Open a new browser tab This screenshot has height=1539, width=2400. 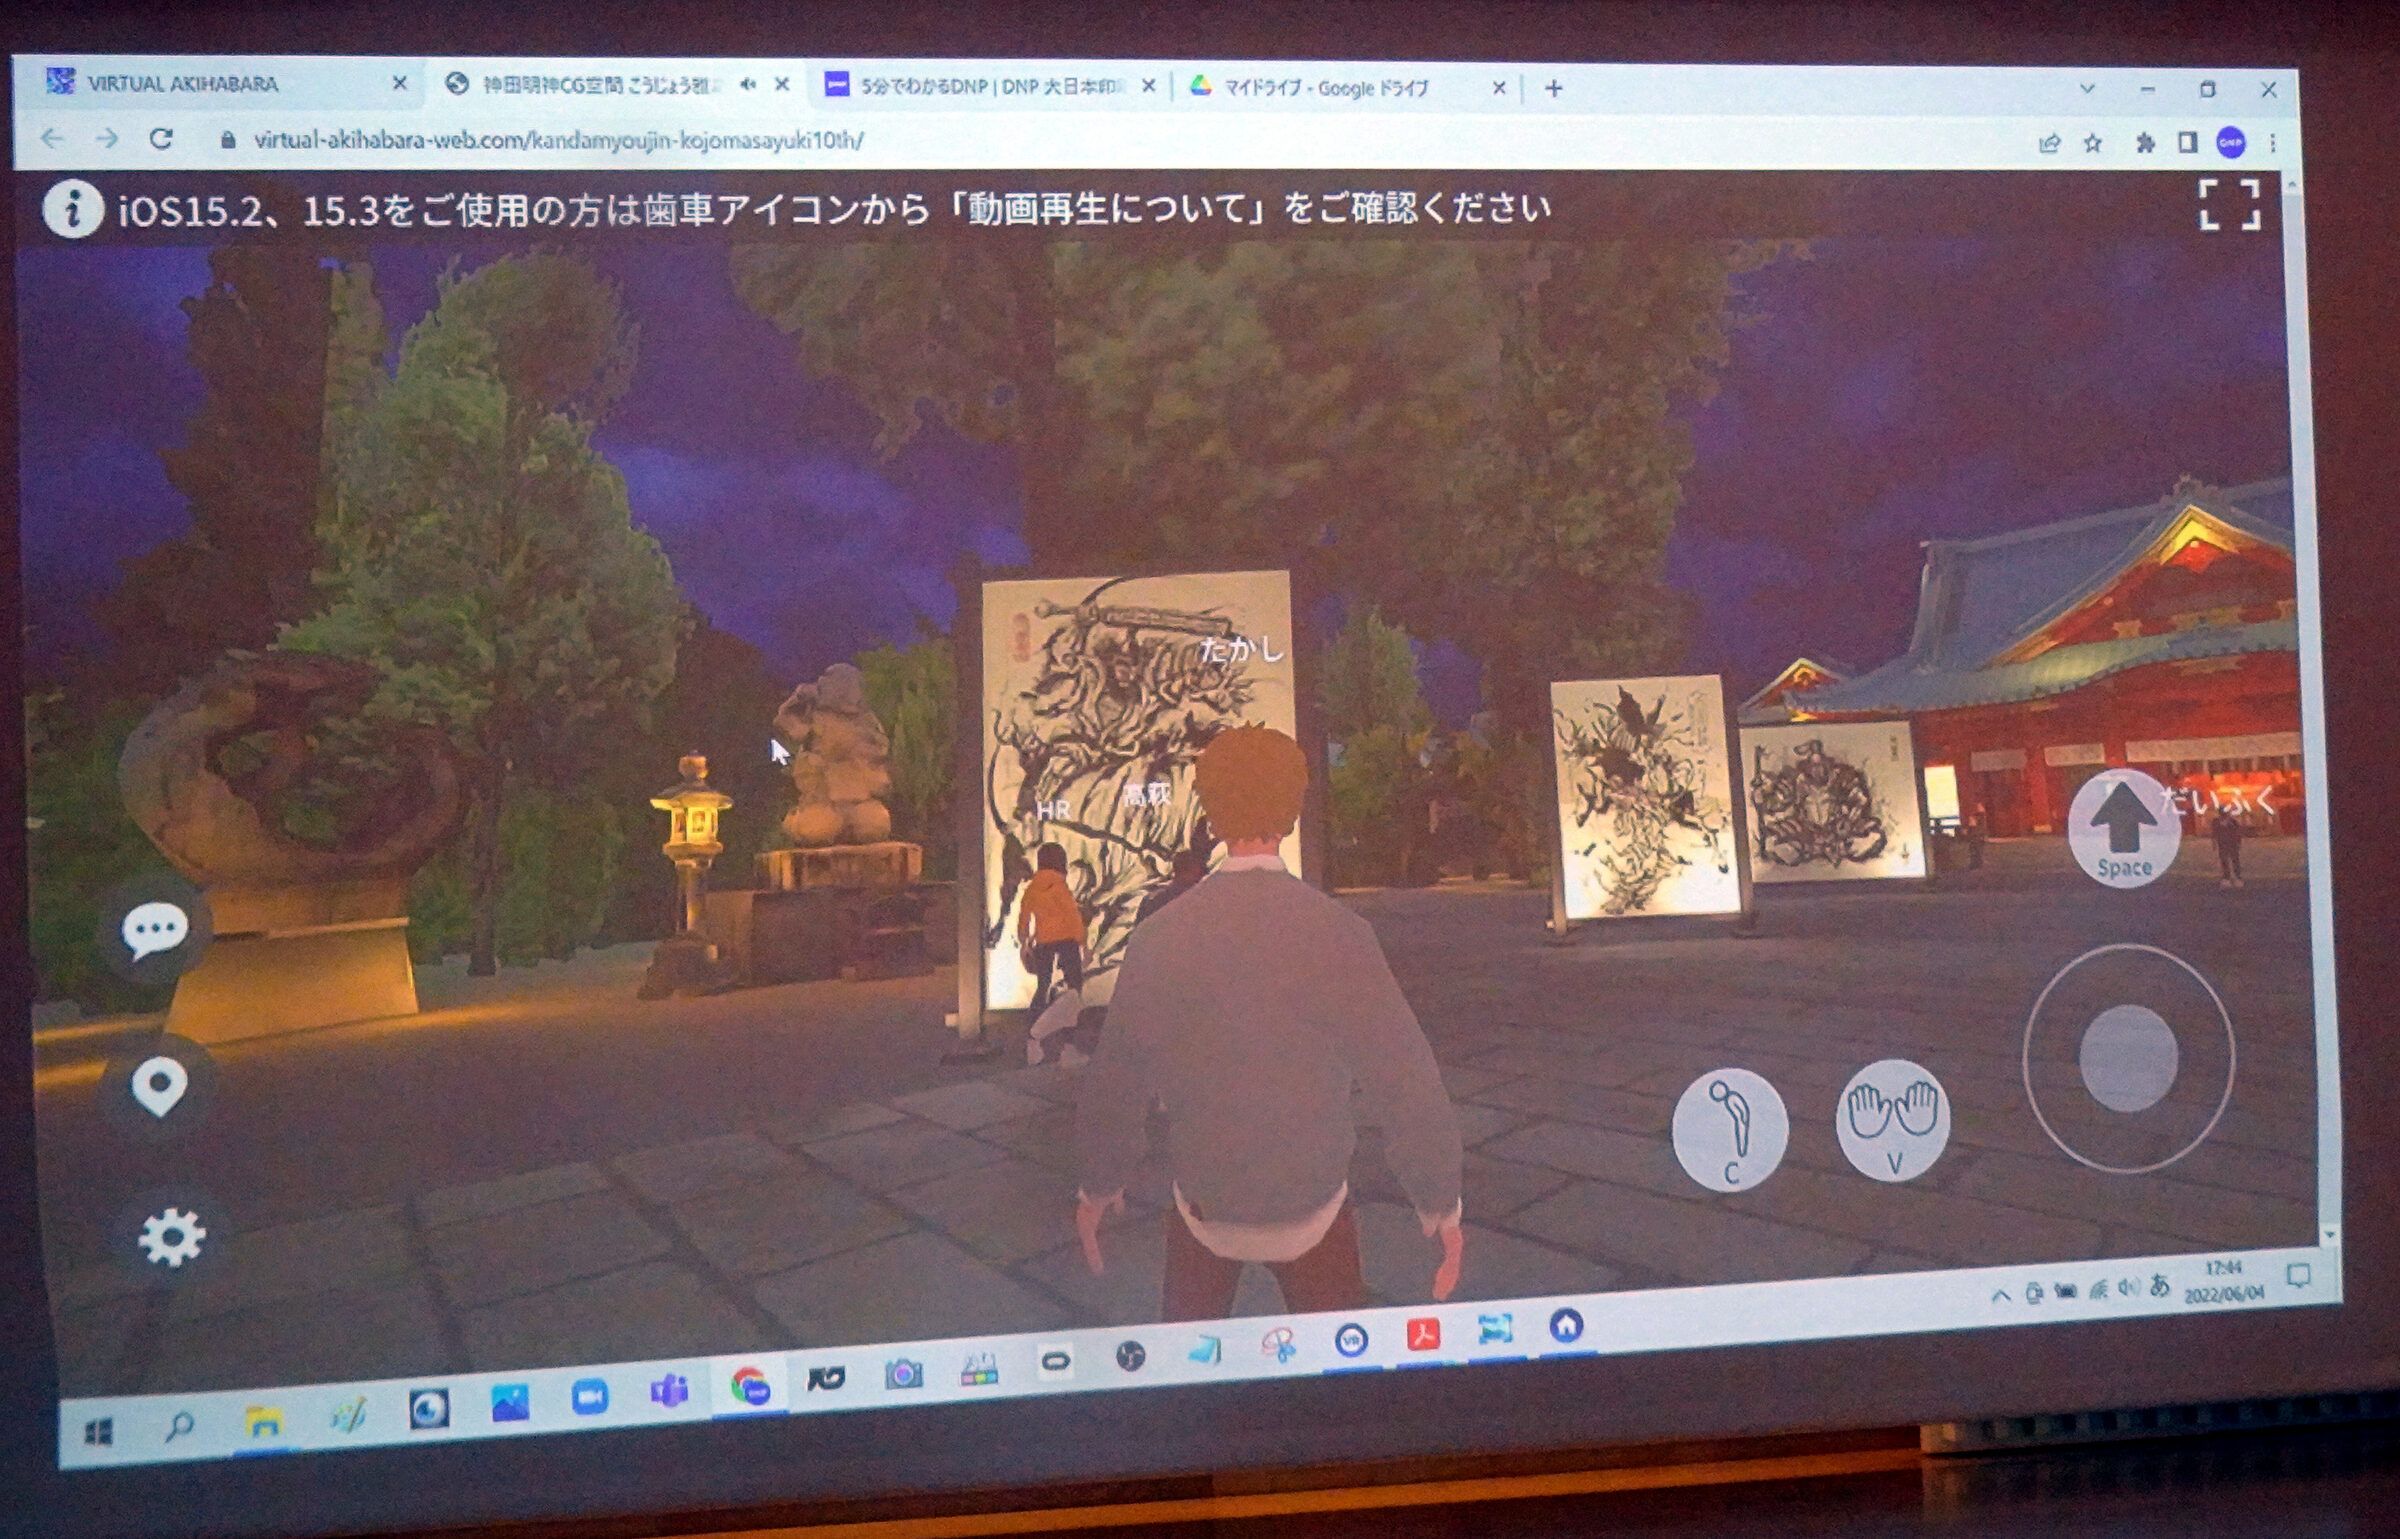1553,89
